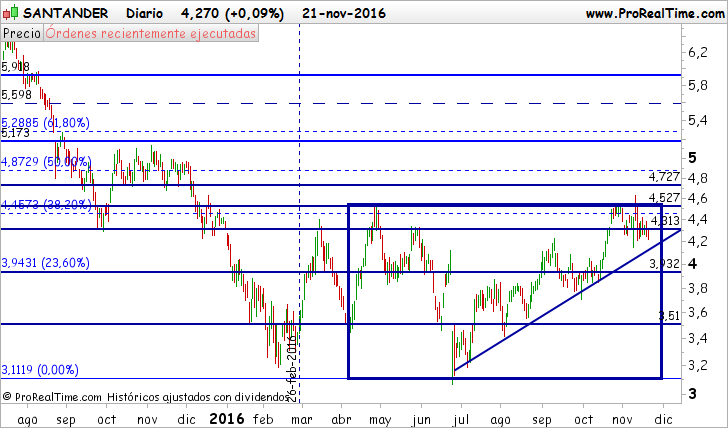The image size is (728, 428).
Task: Click the dic label at time axis end
Action: 663,419
